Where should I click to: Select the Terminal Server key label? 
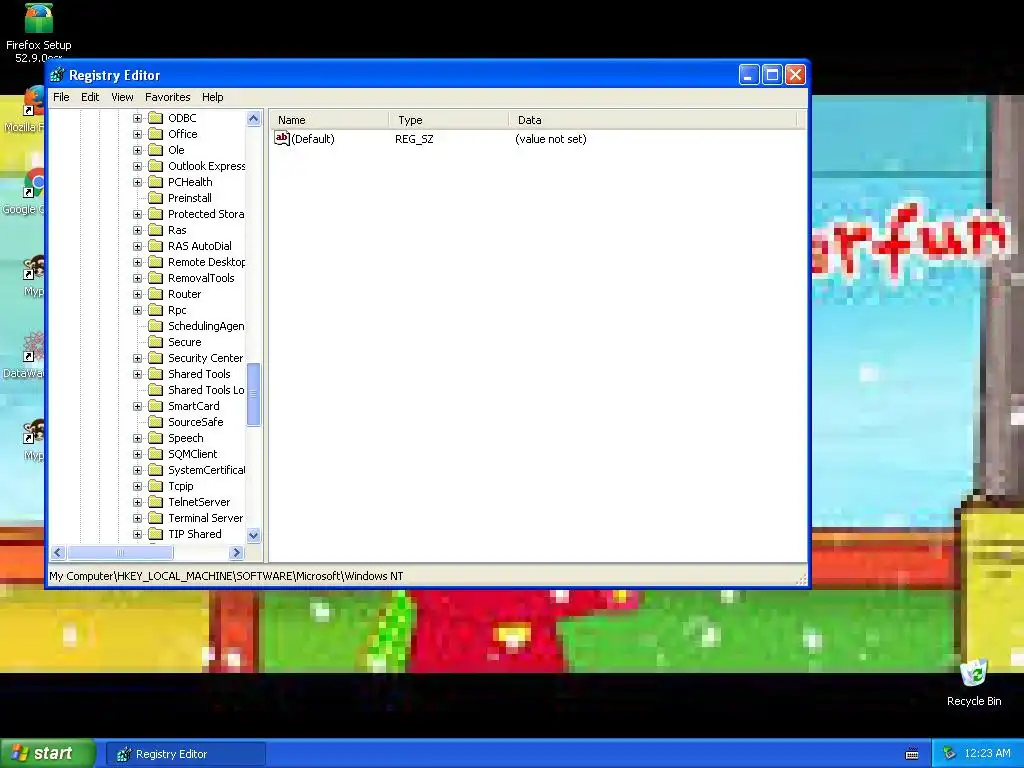coord(205,518)
